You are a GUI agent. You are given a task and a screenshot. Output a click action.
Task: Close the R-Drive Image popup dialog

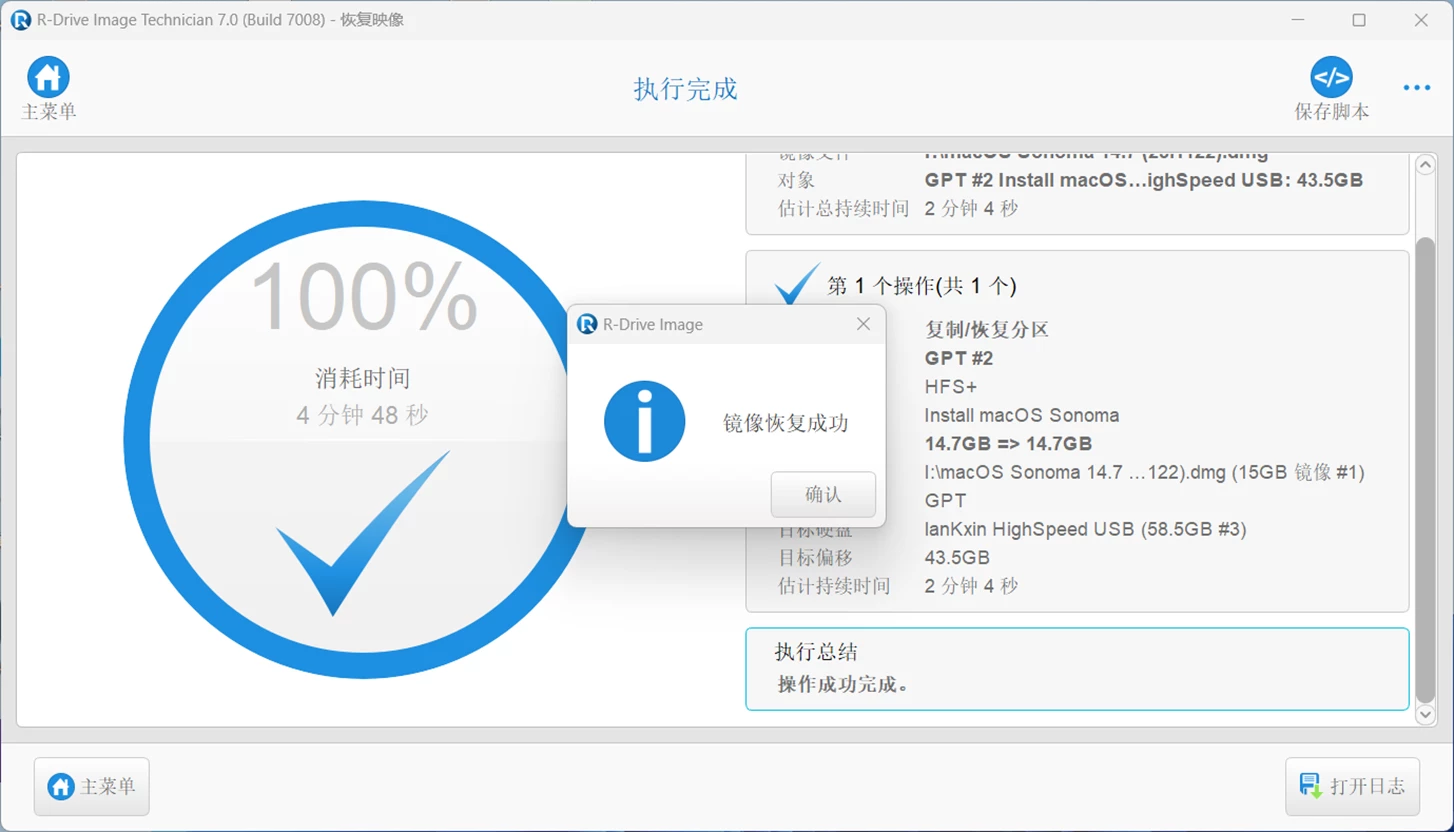click(x=863, y=324)
